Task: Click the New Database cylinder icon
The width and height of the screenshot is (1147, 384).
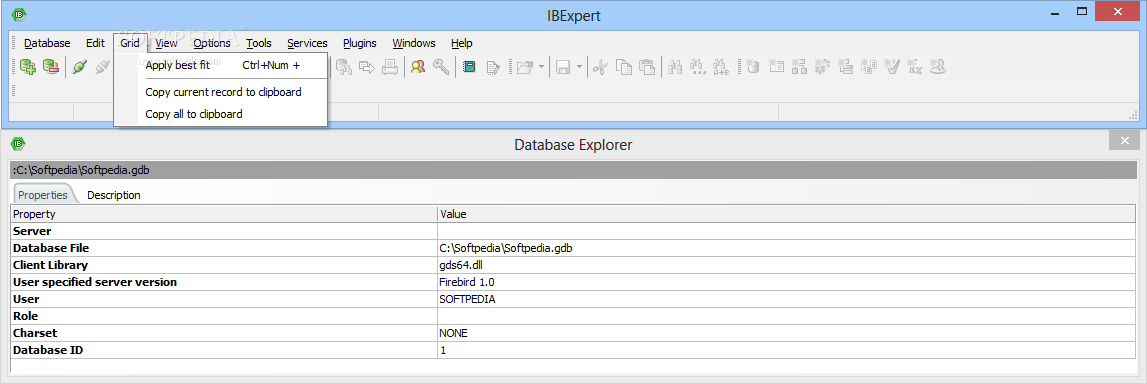Action: coord(753,67)
